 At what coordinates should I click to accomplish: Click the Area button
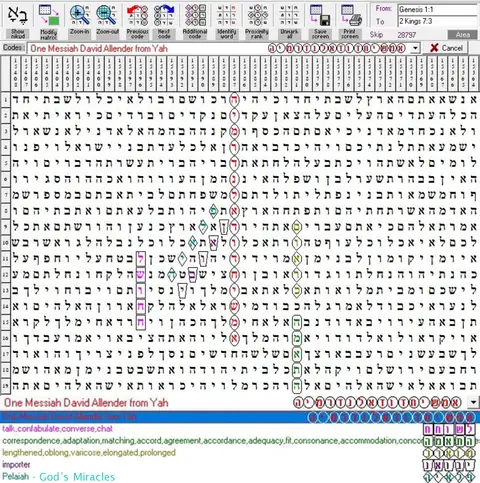pos(463,35)
